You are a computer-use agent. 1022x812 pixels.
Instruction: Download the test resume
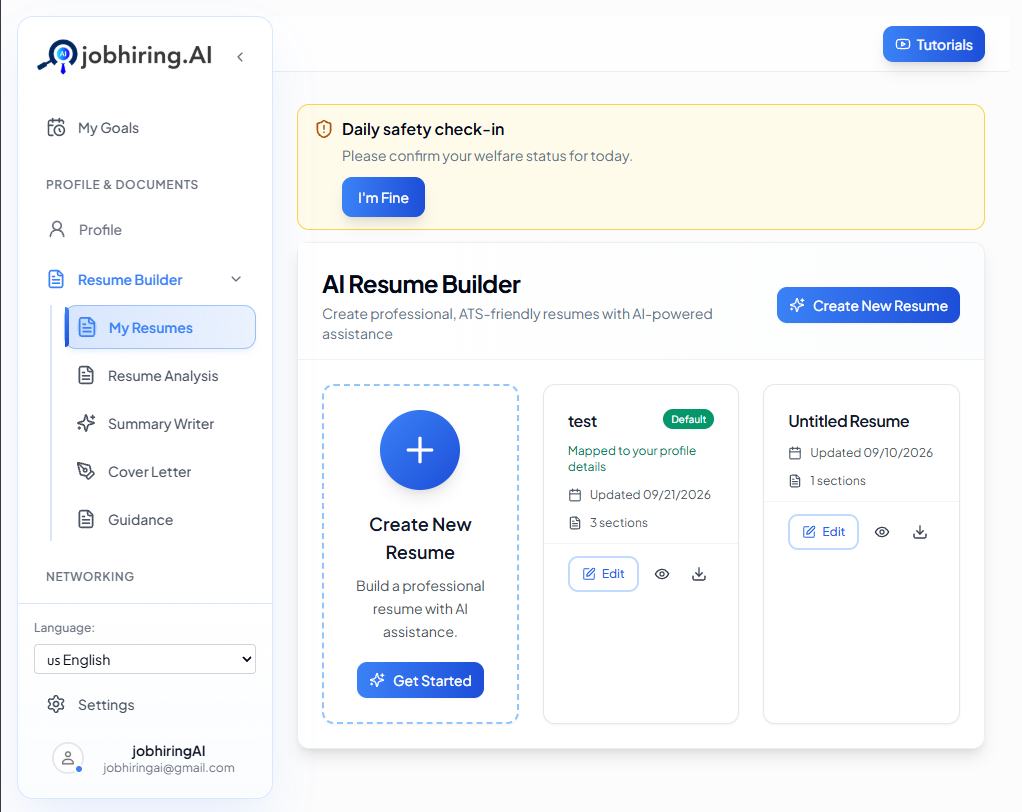click(x=699, y=574)
